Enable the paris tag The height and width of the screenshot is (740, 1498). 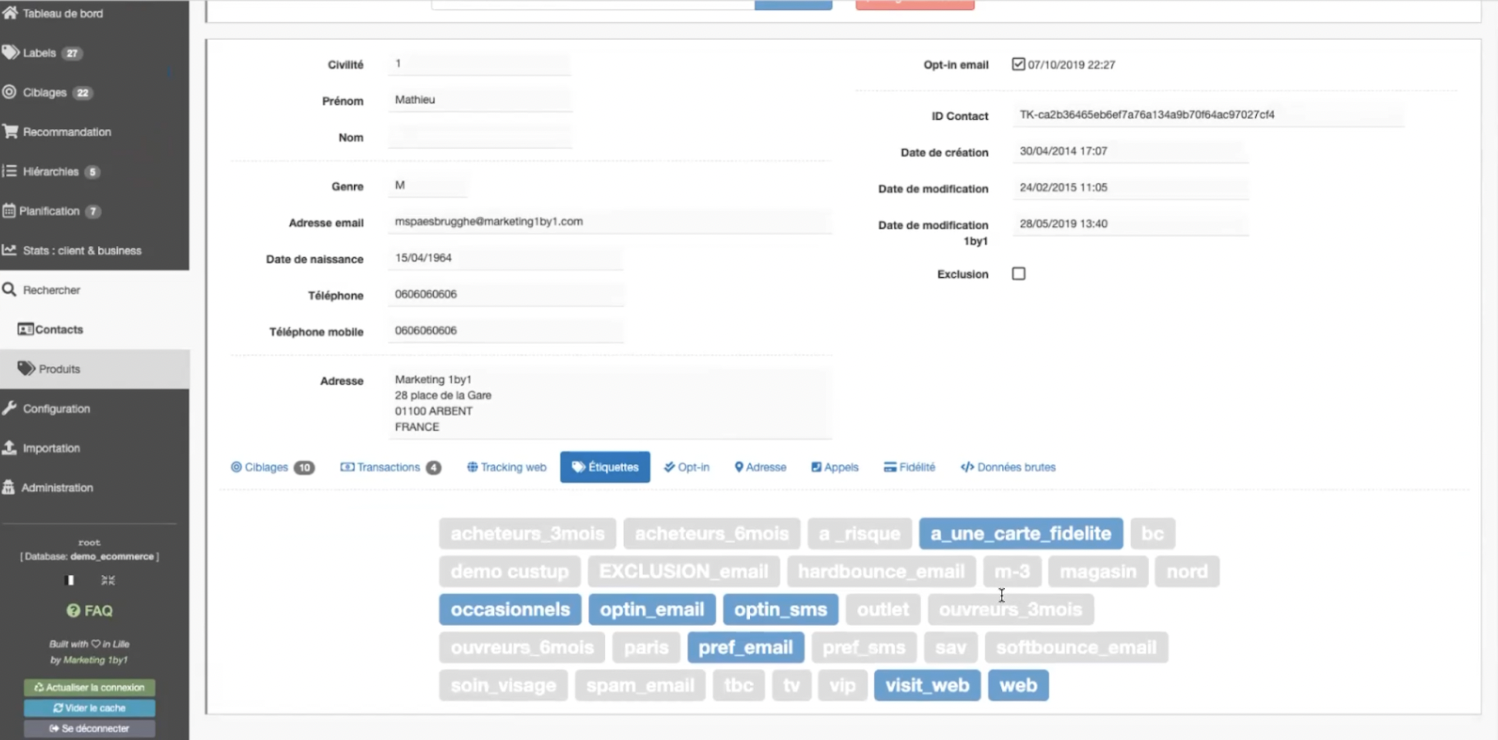(x=646, y=647)
